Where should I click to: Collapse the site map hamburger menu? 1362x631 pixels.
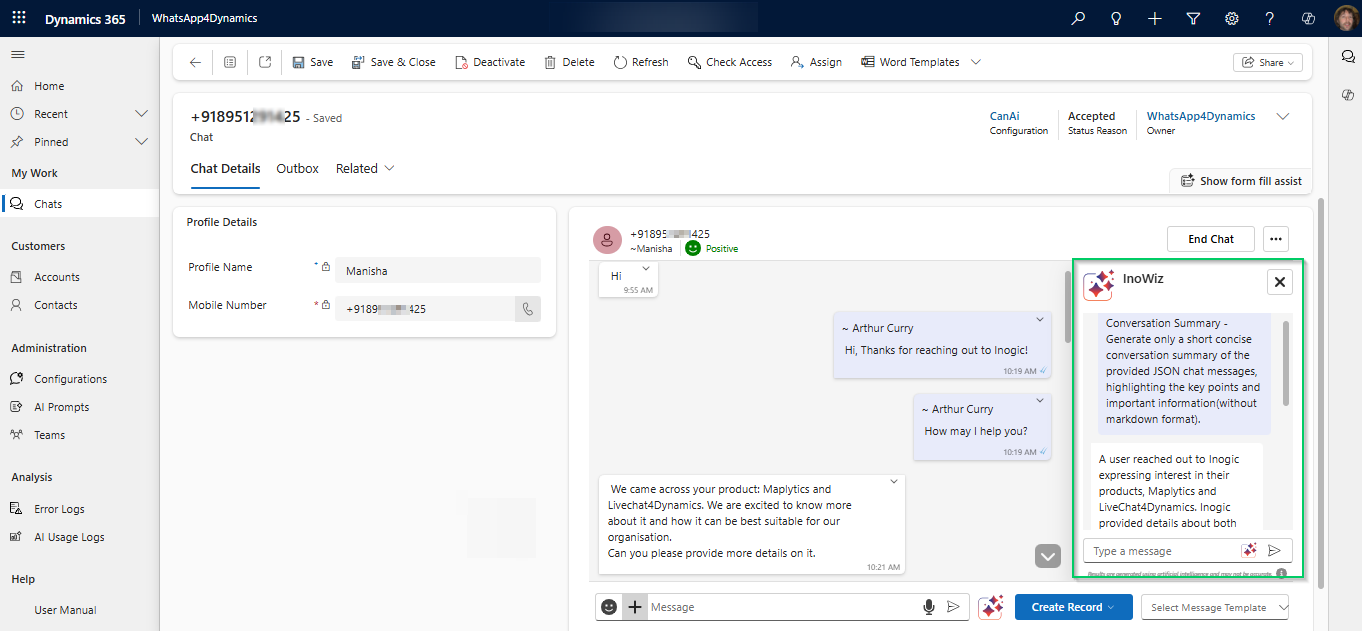(18, 54)
